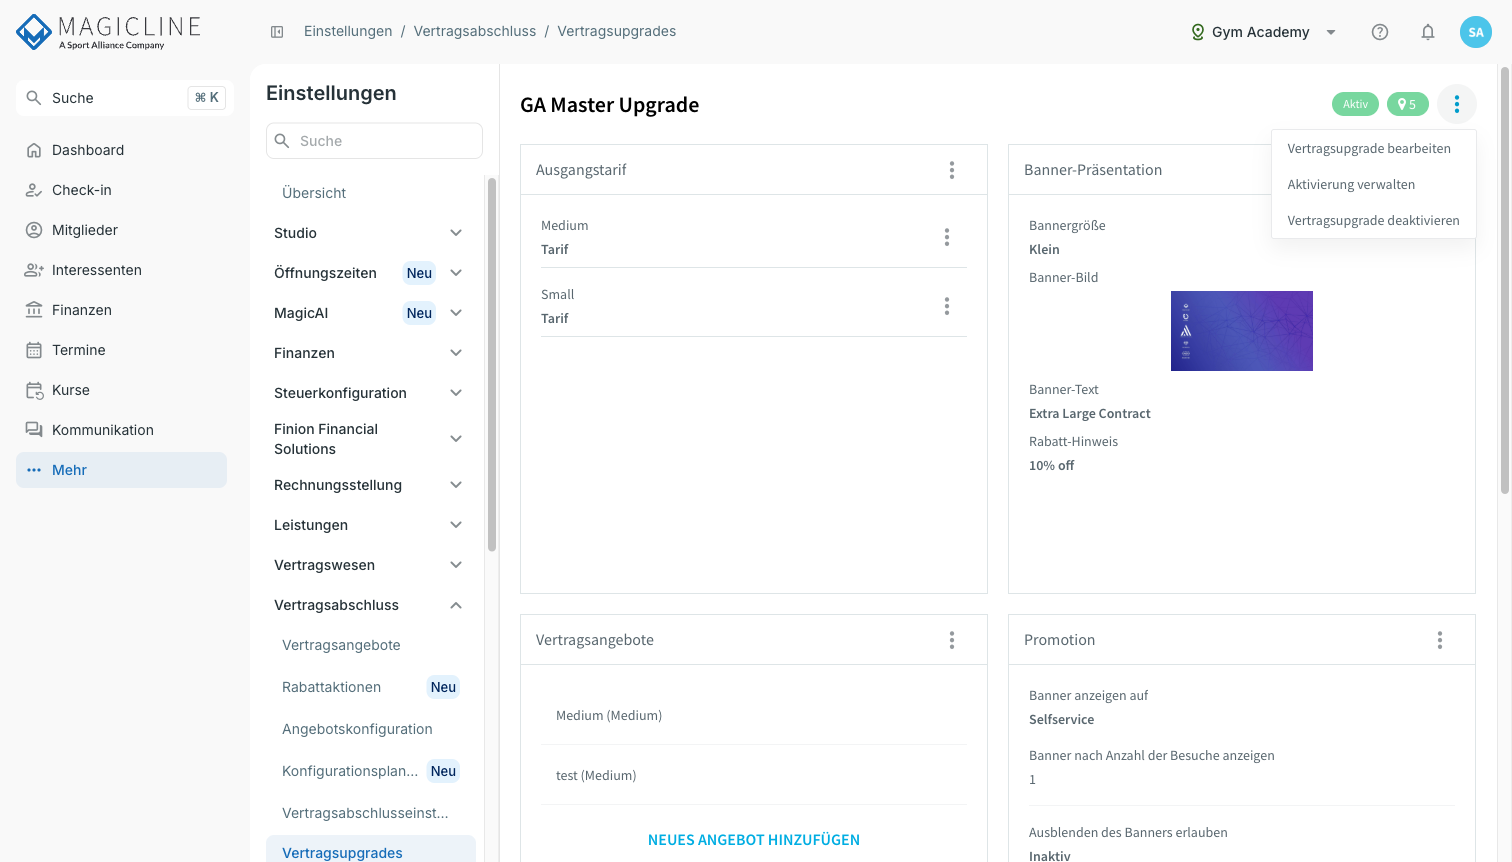
Task: Click the location count badge showing 5
Action: coord(1408,104)
